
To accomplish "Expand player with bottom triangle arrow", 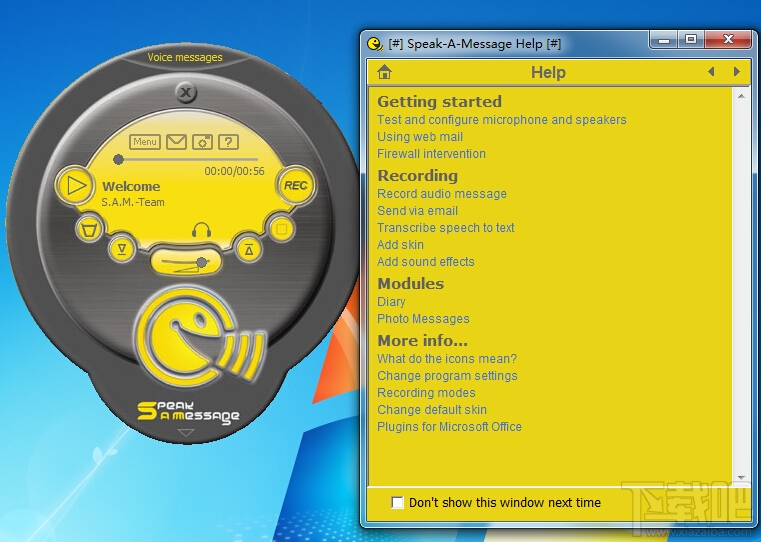I will (x=186, y=432).
